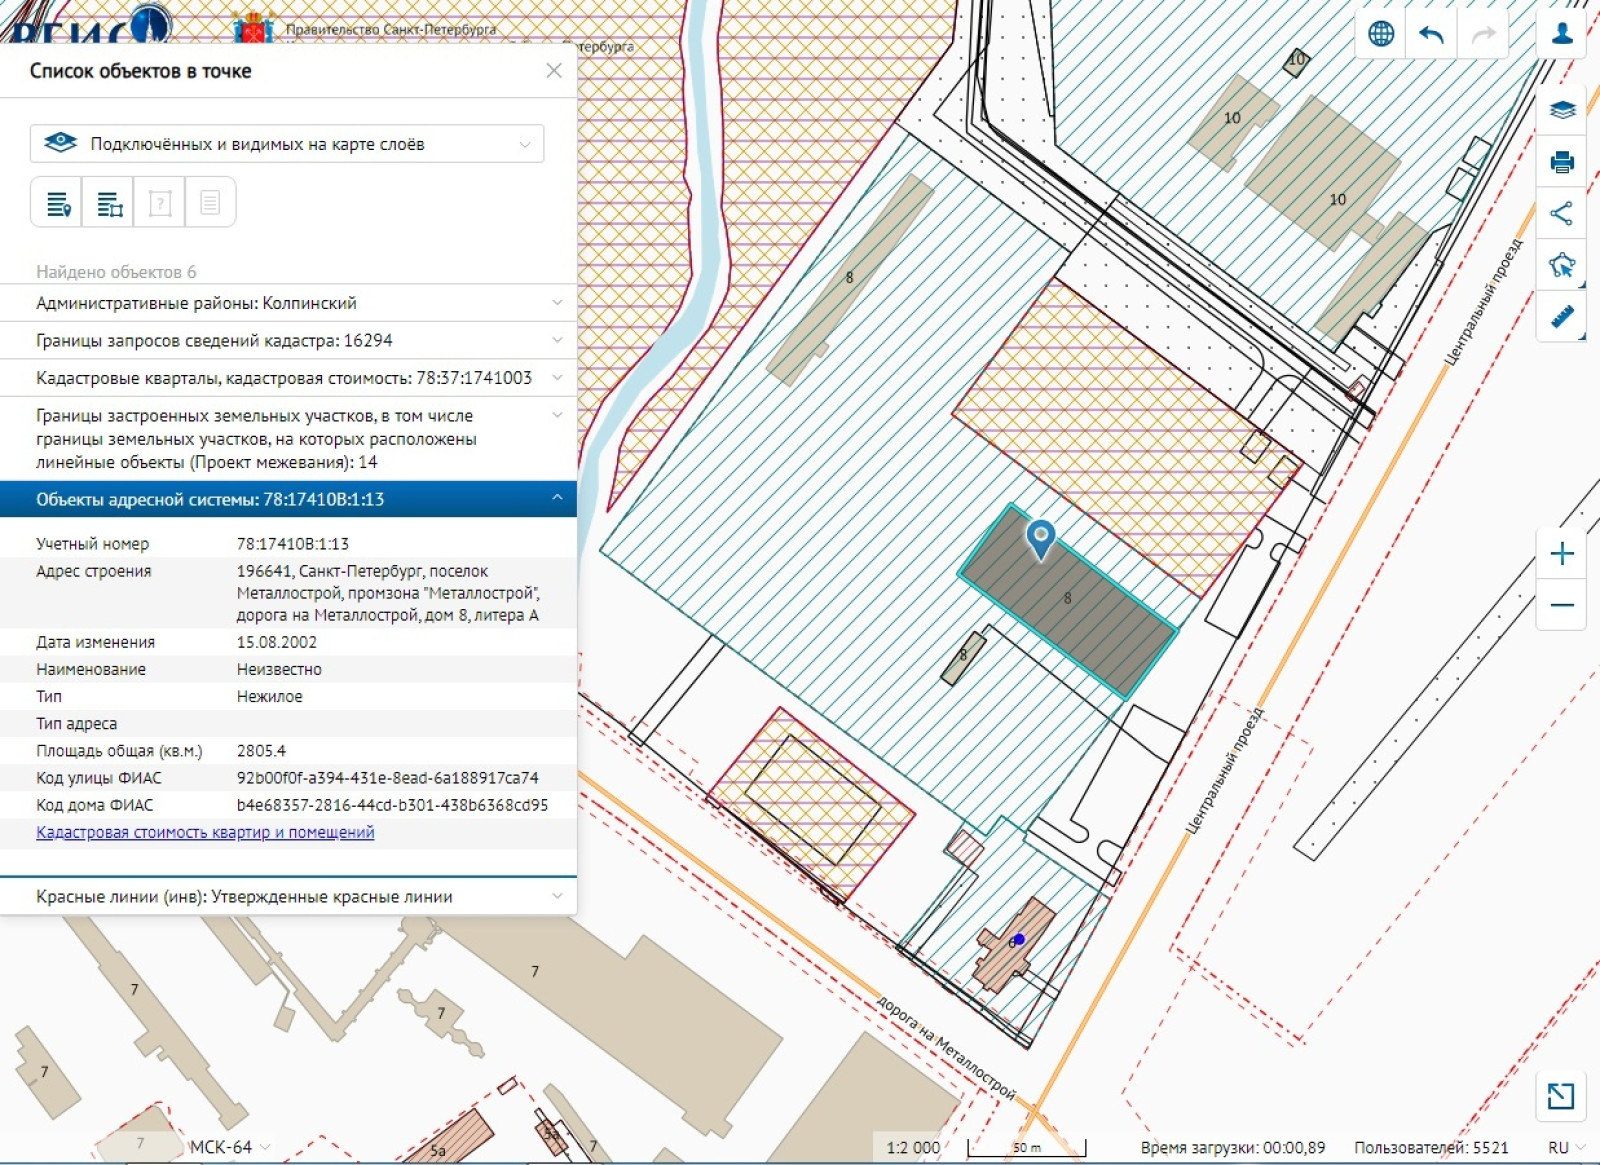This screenshot has width=1600, height=1165.
Task: Zoom in with the plus button
Action: coord(1562,554)
